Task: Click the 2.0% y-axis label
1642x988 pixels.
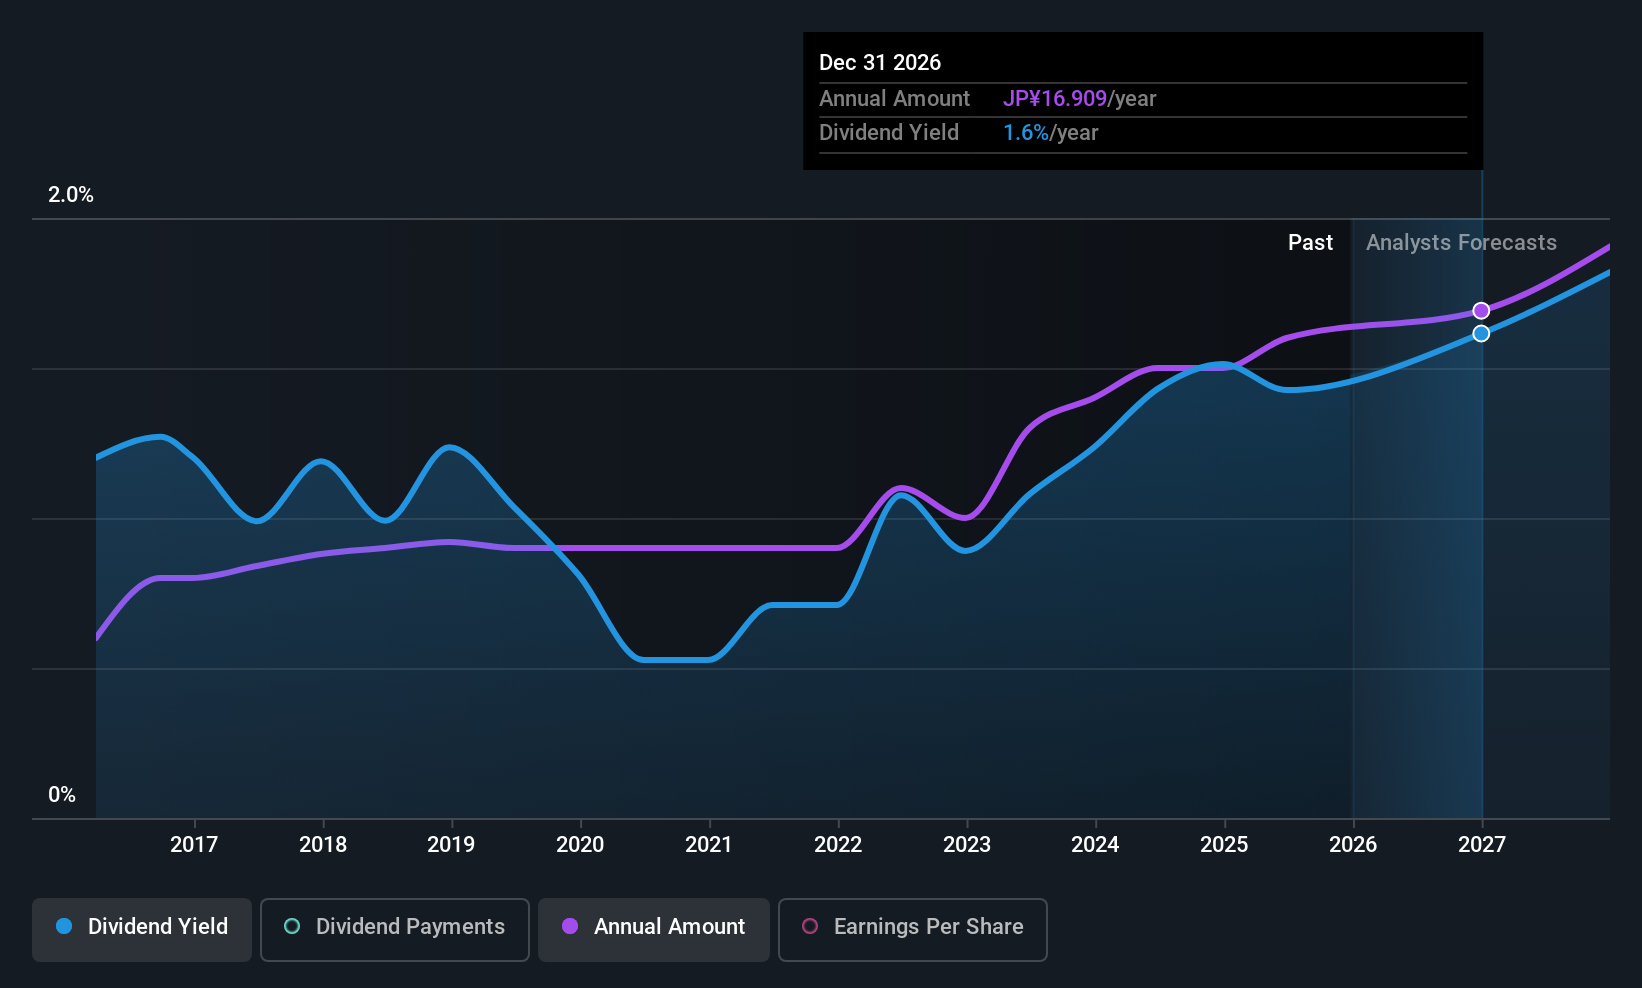Action: click(71, 194)
